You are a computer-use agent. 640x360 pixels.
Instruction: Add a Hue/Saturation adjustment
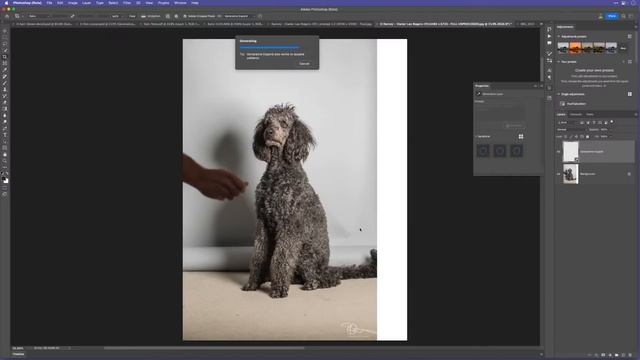coord(573,104)
